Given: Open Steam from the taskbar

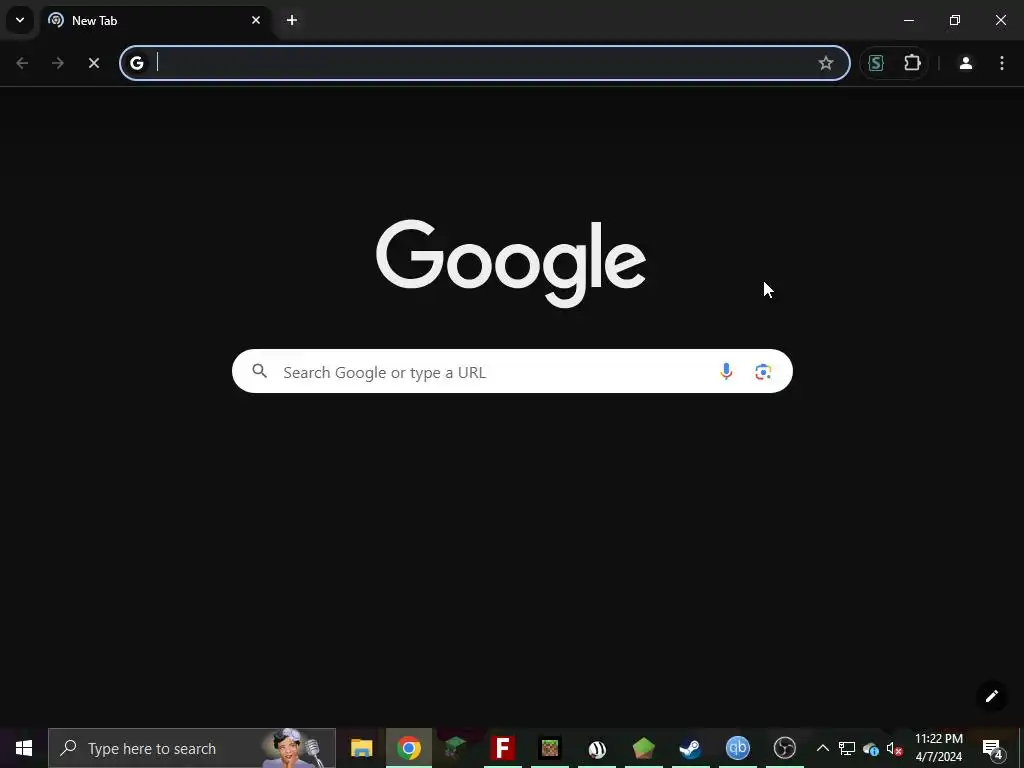Looking at the screenshot, I should coord(691,748).
